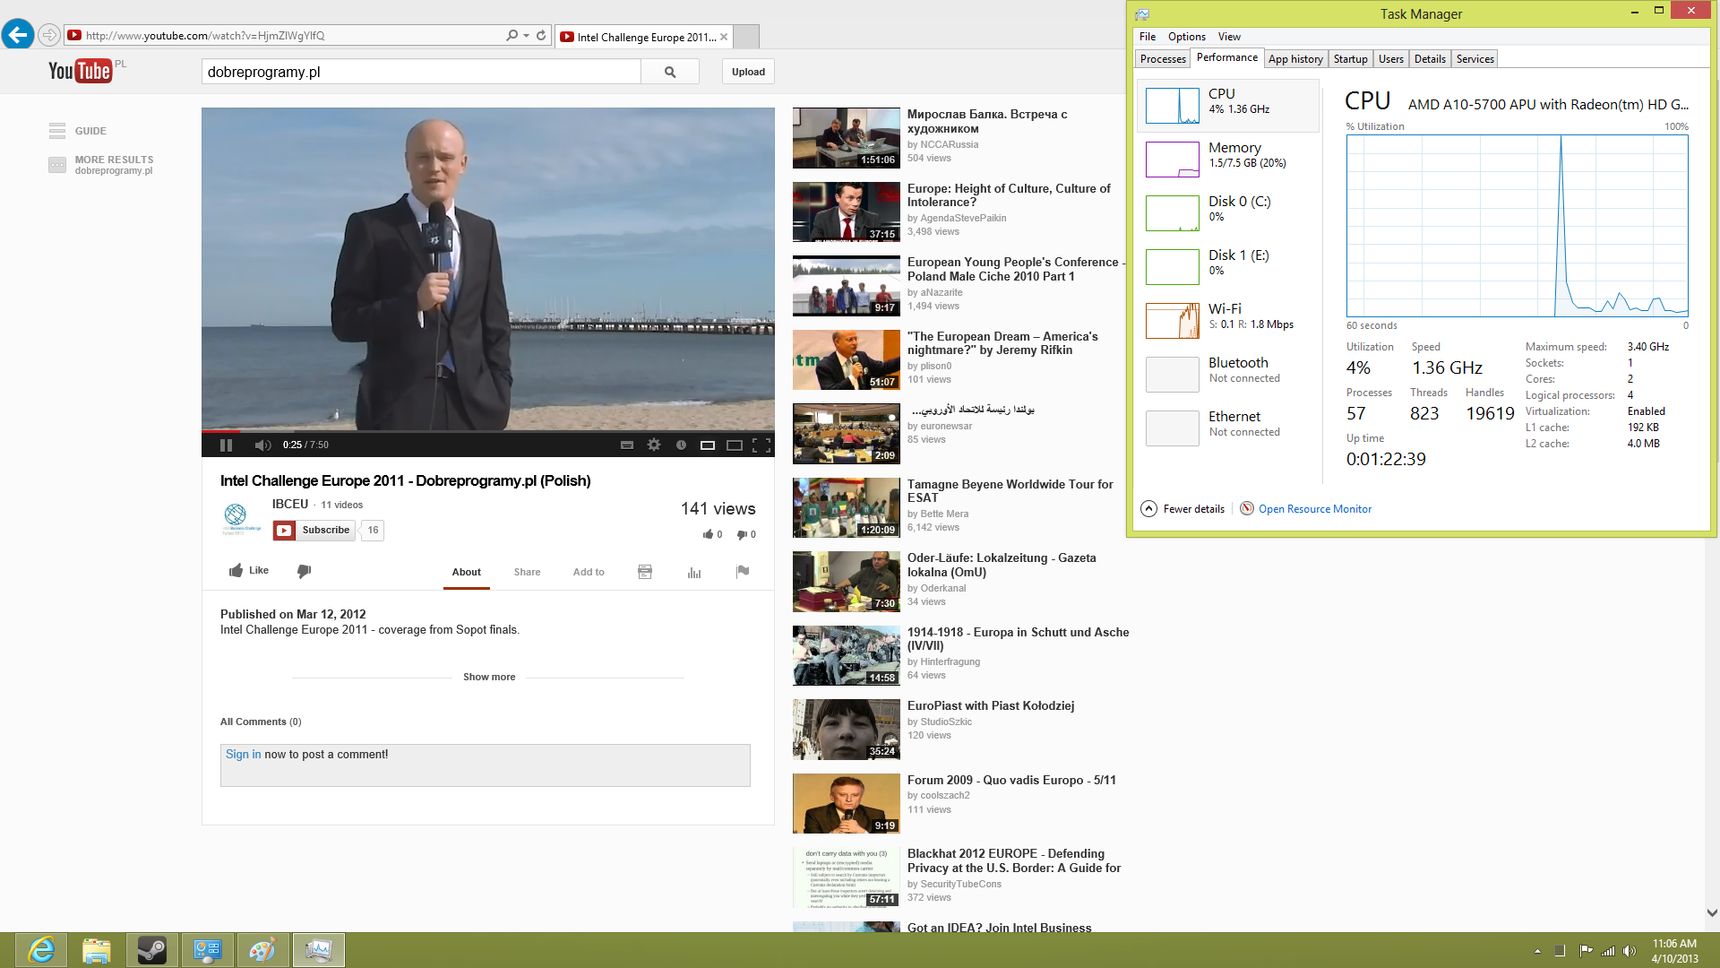1720x968 pixels.
Task: Pause the YouTube video
Action: pos(226,445)
